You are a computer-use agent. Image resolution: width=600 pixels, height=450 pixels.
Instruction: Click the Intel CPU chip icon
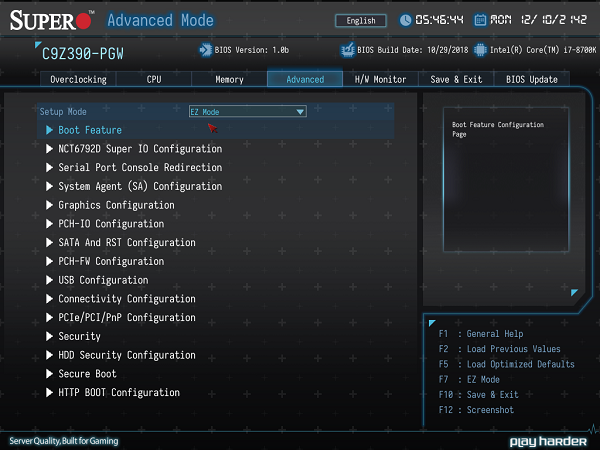point(481,49)
